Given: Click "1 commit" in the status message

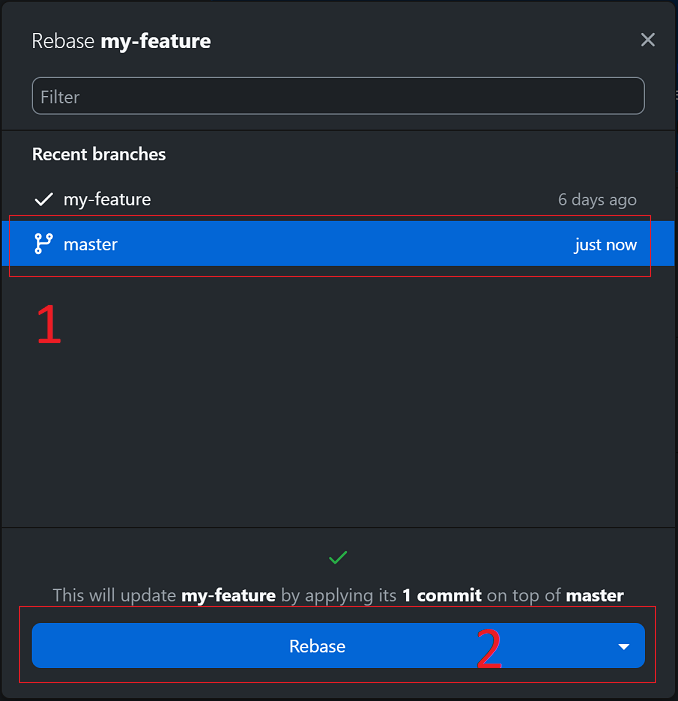Looking at the screenshot, I should pyautogui.click(x=442, y=595).
